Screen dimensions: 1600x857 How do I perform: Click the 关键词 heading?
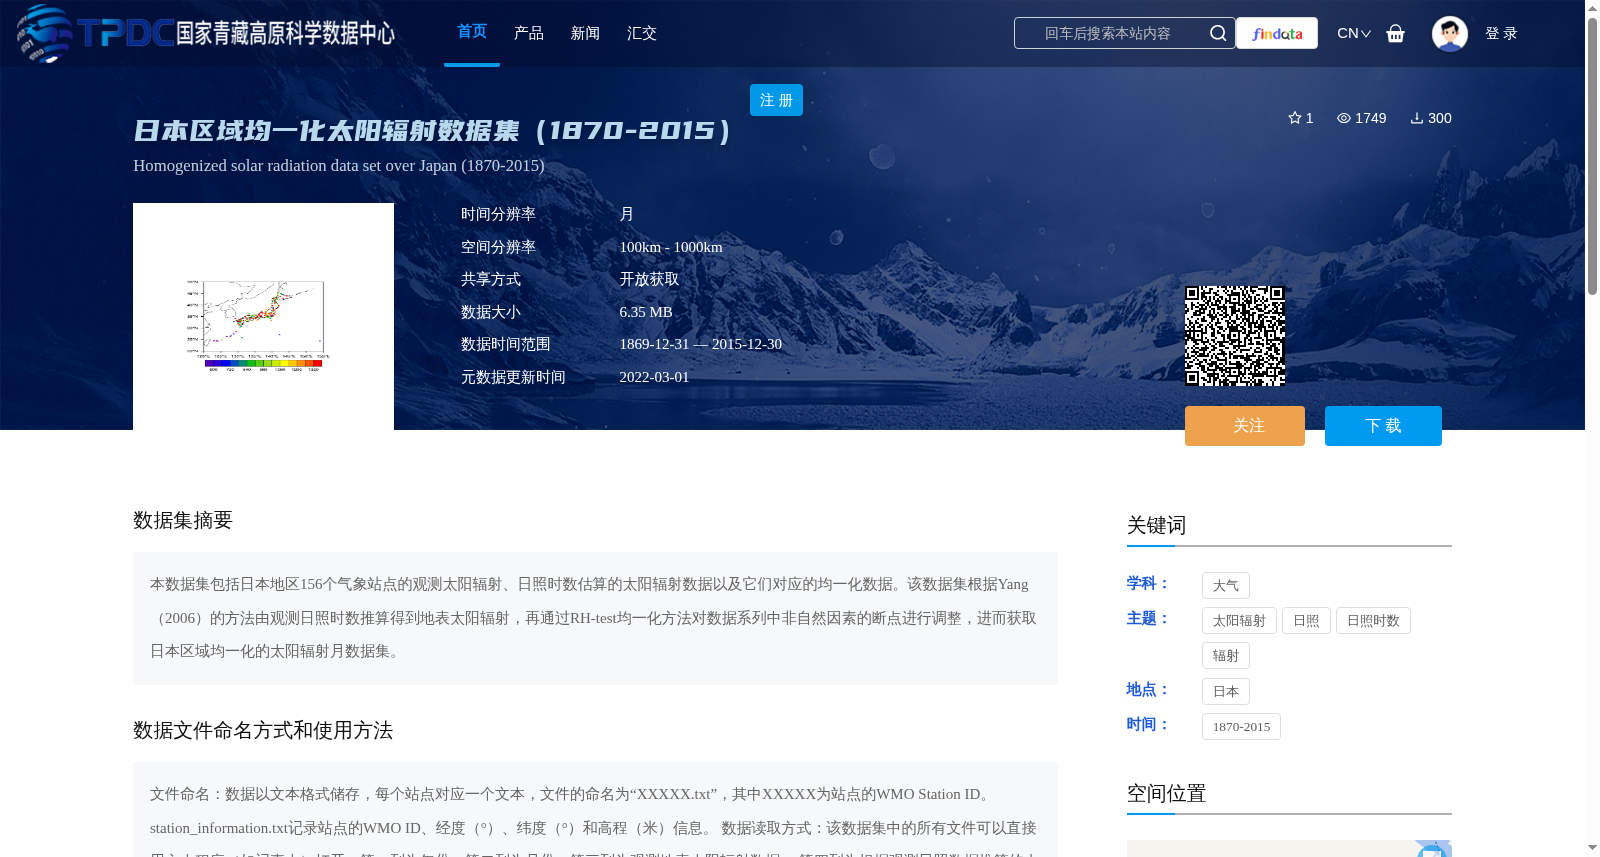[1156, 525]
